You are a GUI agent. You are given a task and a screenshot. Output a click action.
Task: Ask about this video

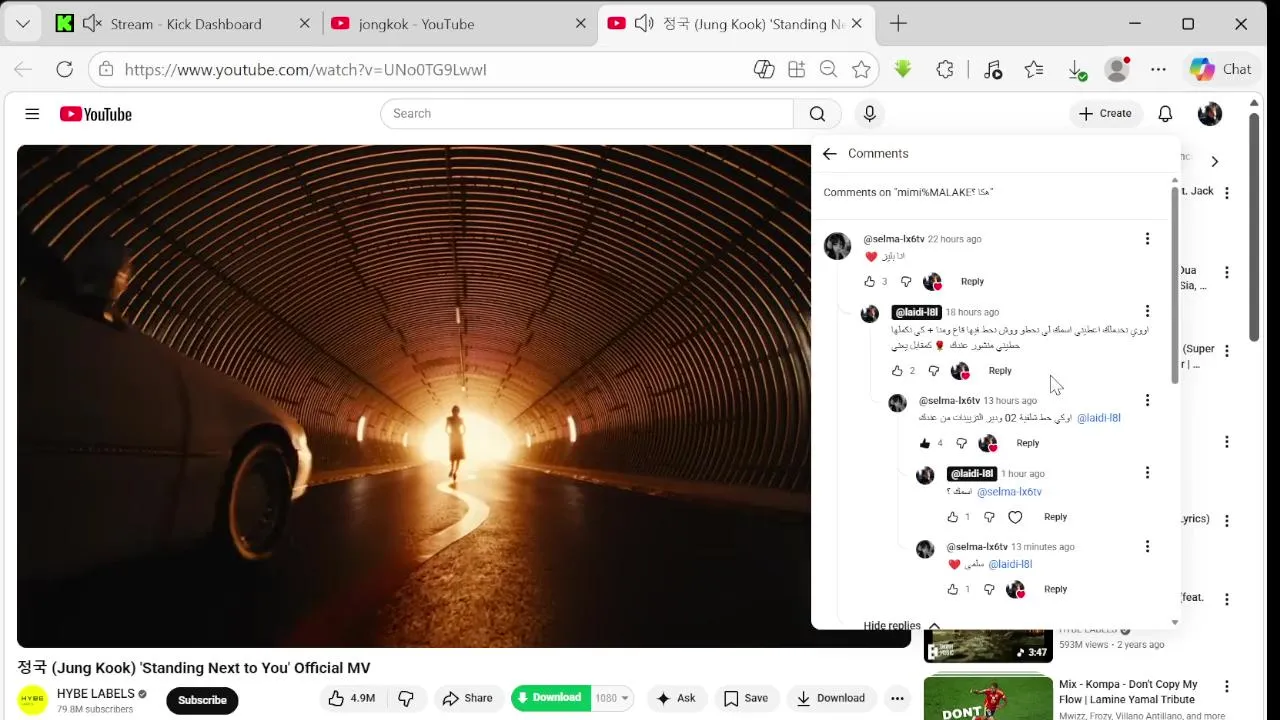pyautogui.click(x=676, y=698)
